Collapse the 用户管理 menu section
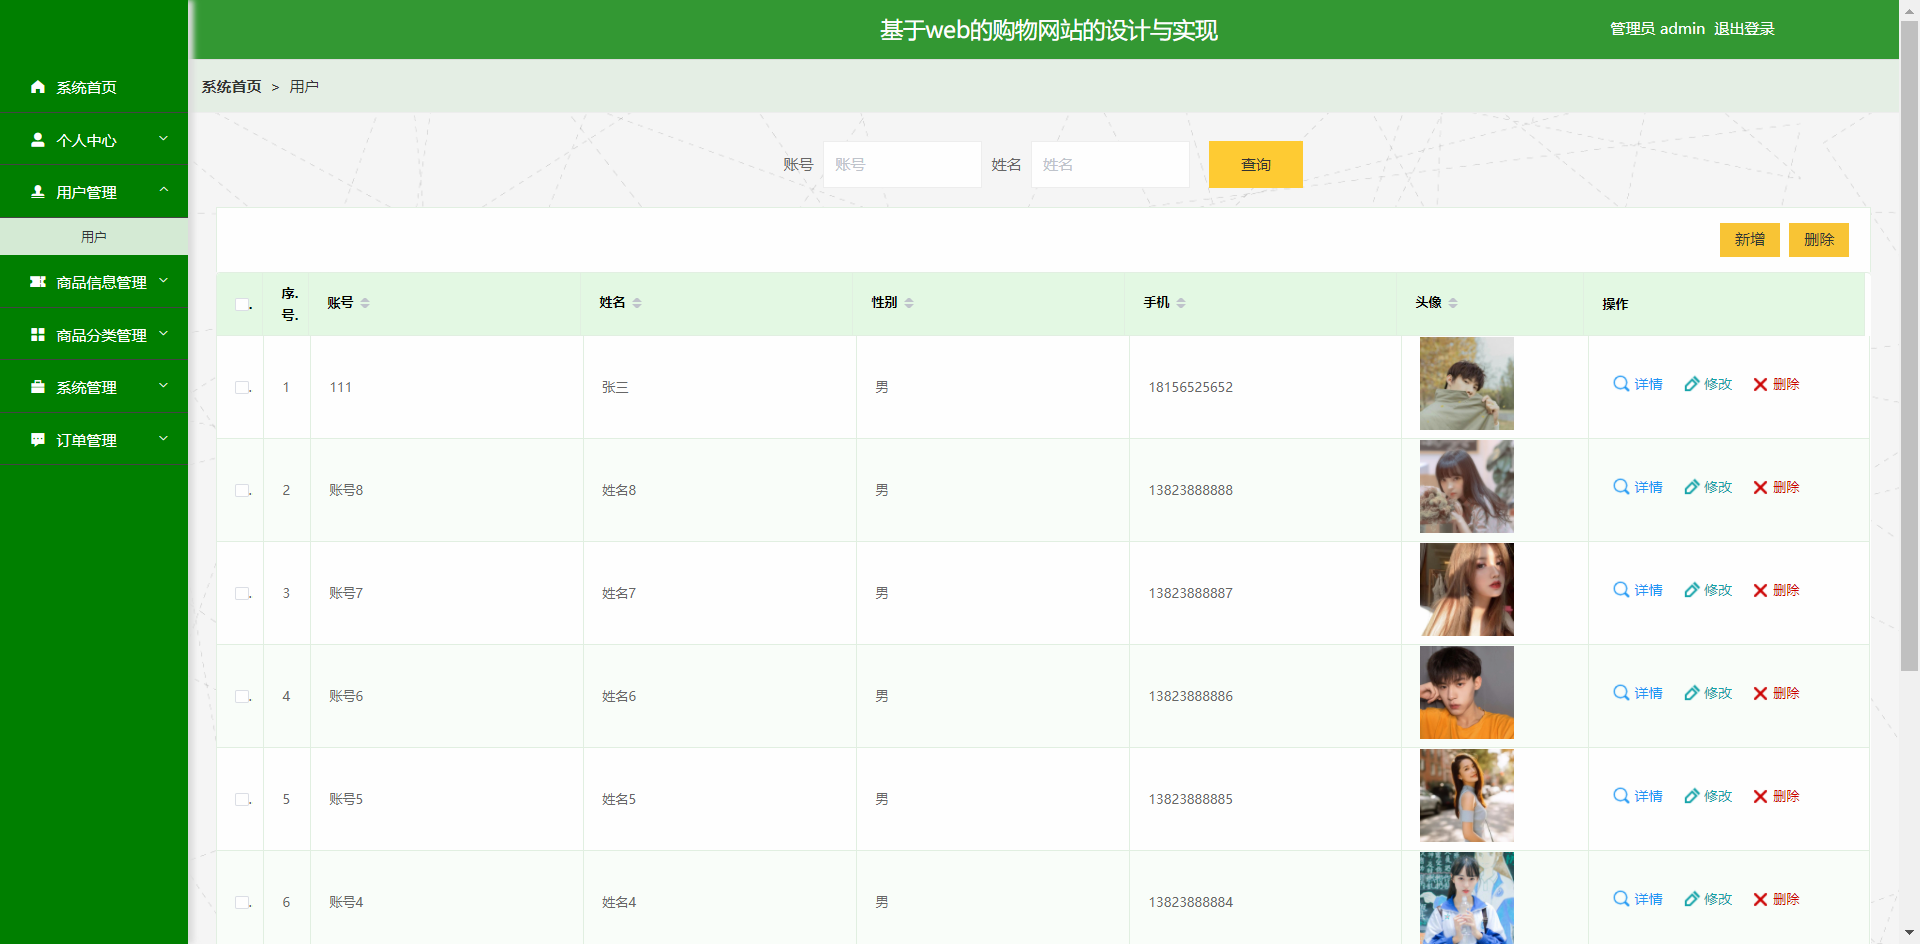The image size is (1920, 944). coord(95,192)
